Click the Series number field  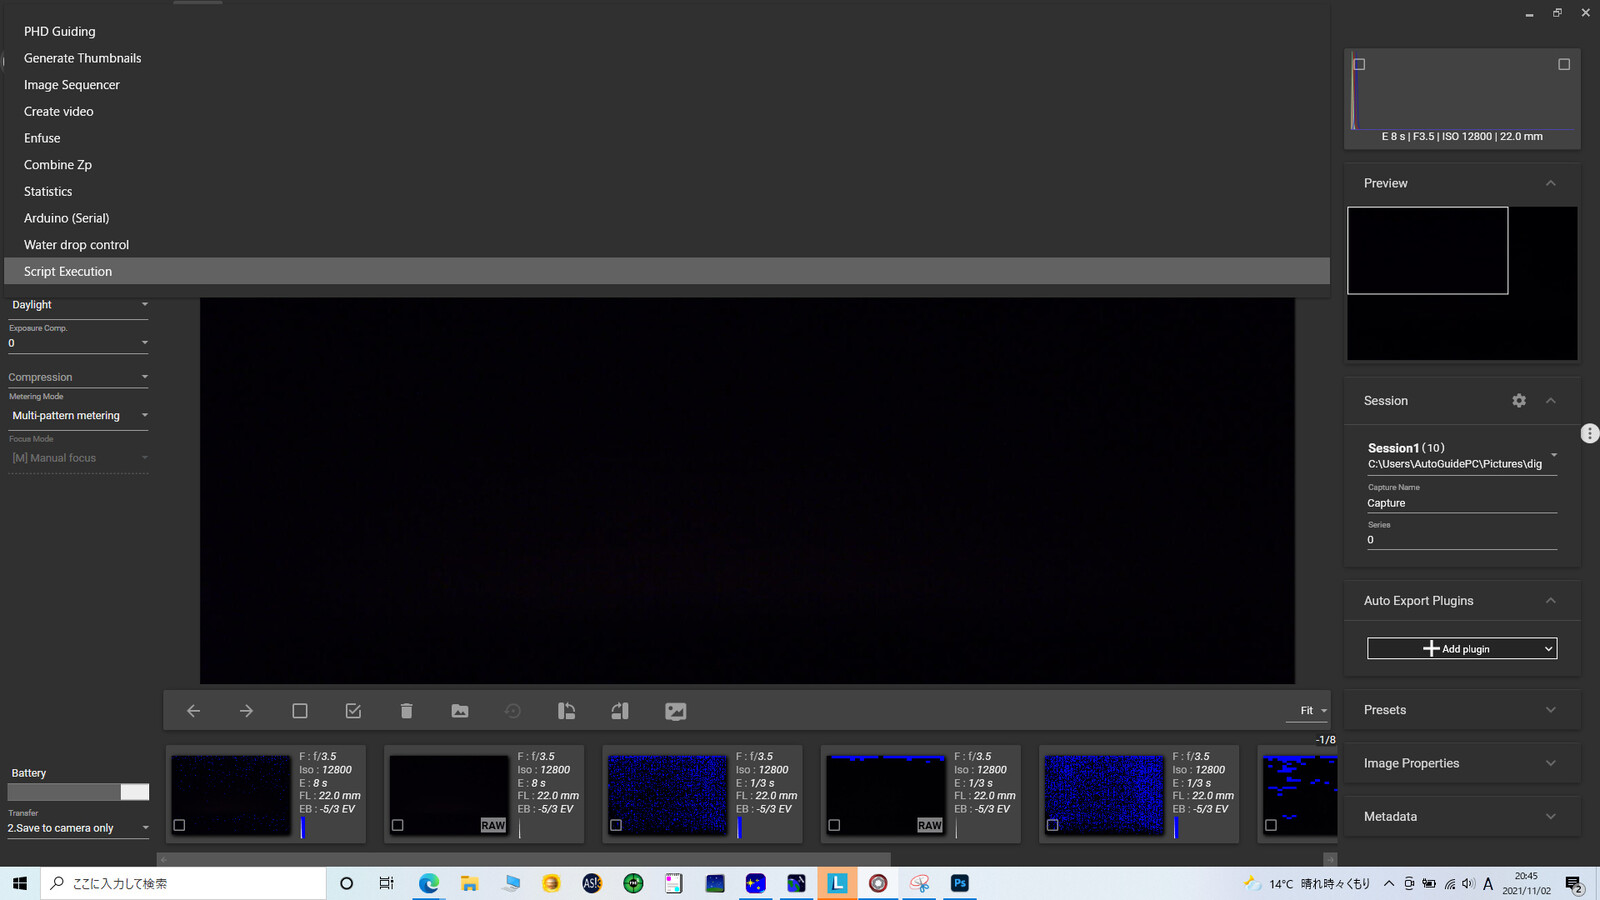tap(1462, 540)
